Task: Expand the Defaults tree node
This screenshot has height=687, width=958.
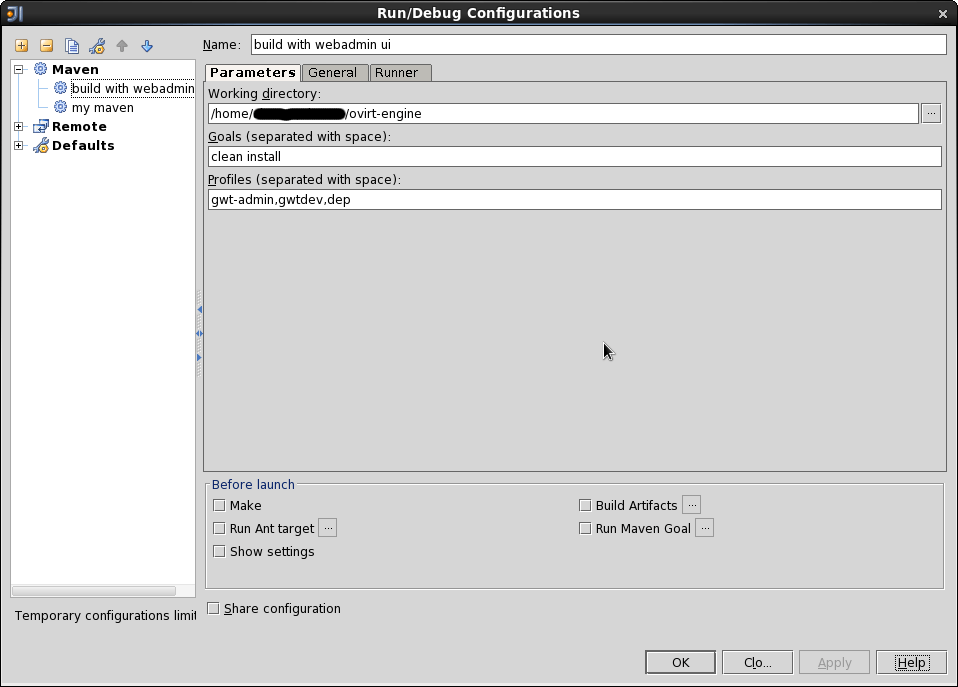Action: pyautogui.click(x=19, y=146)
